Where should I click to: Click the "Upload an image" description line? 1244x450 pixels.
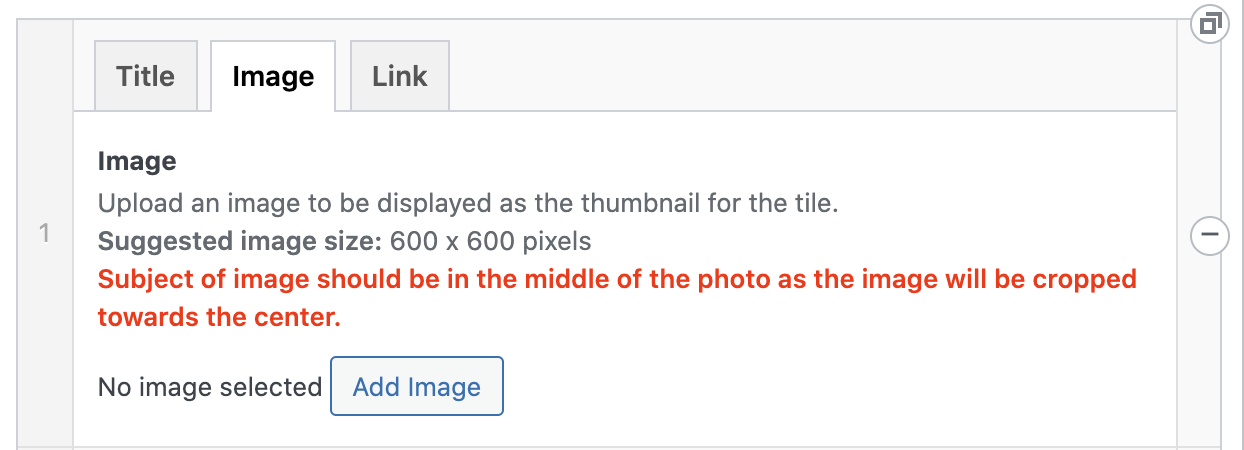coord(467,203)
